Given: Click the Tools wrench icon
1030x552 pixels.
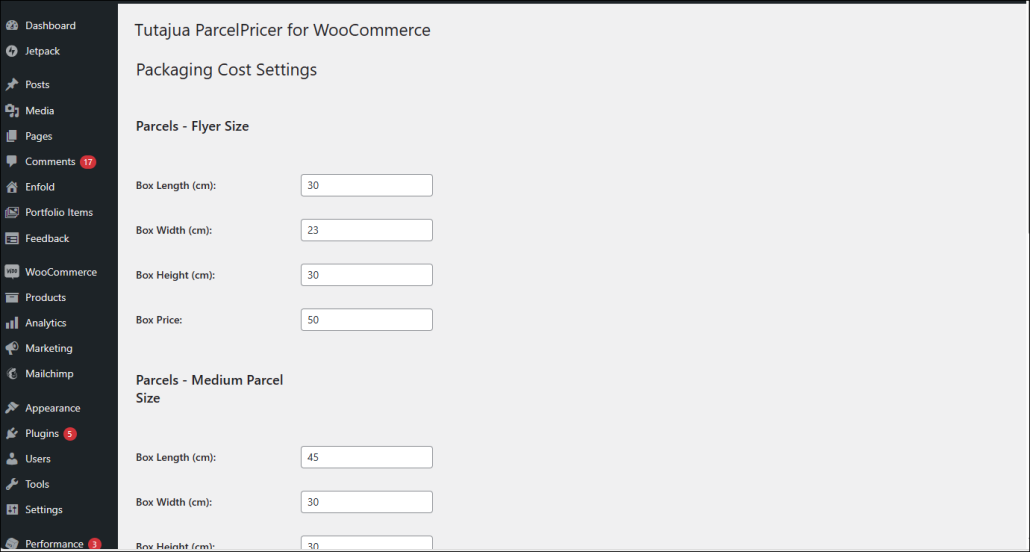Looking at the screenshot, I should tap(12, 484).
